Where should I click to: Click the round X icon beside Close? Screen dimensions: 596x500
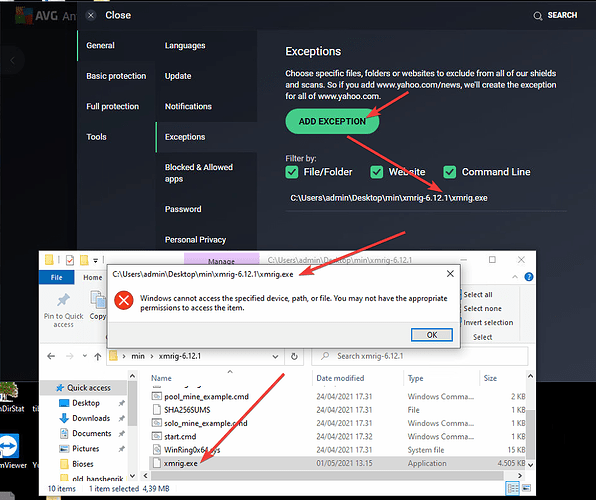point(90,15)
